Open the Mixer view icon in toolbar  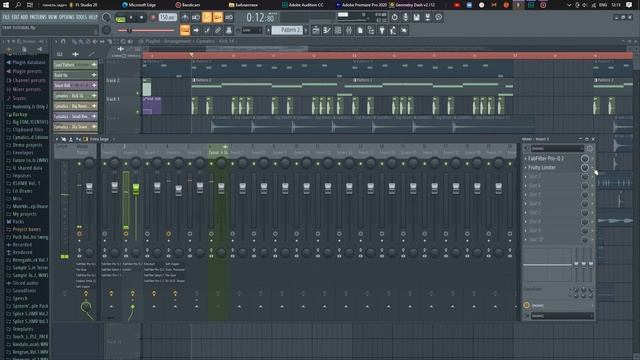[349, 30]
